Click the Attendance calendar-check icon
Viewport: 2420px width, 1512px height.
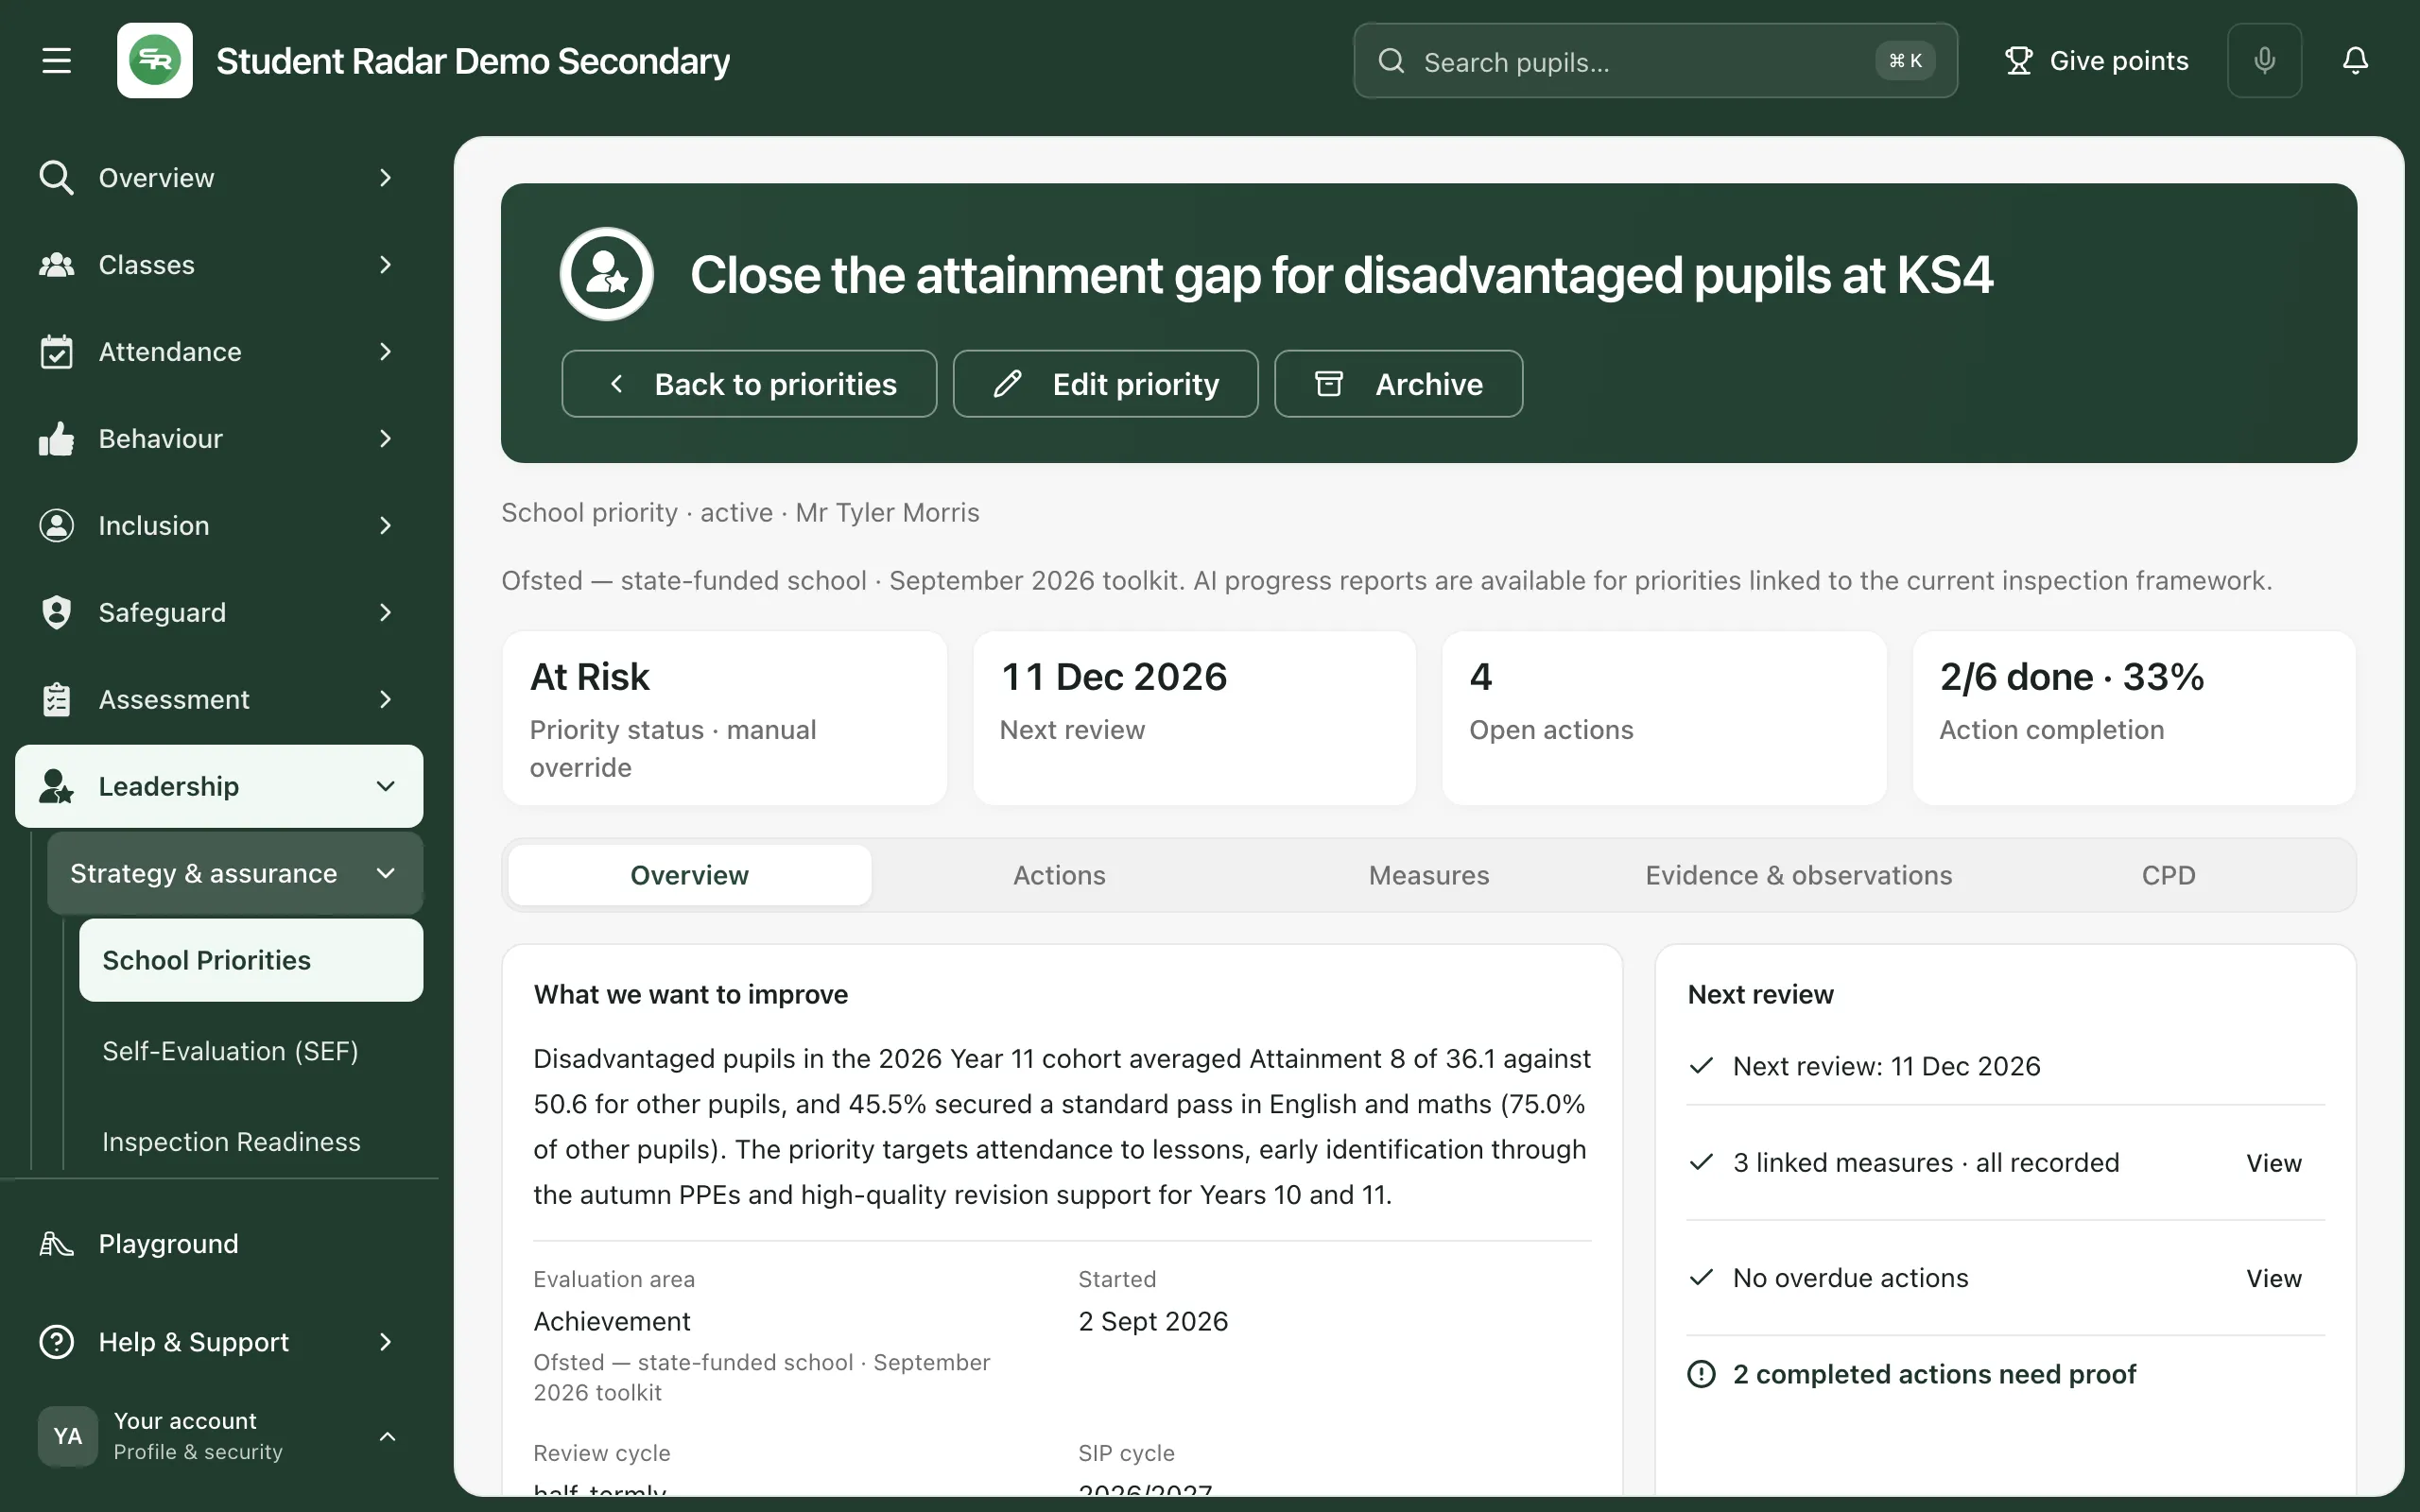coord(56,352)
